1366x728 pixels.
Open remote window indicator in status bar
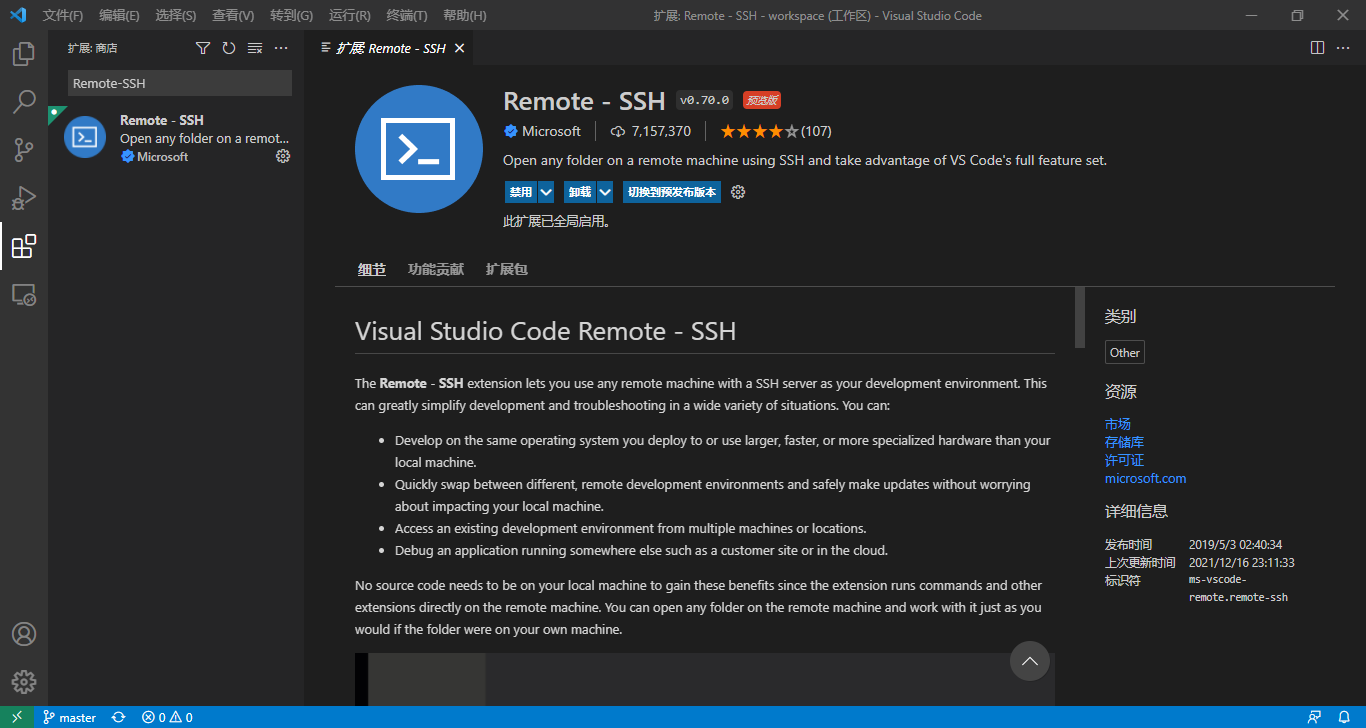tap(17, 717)
